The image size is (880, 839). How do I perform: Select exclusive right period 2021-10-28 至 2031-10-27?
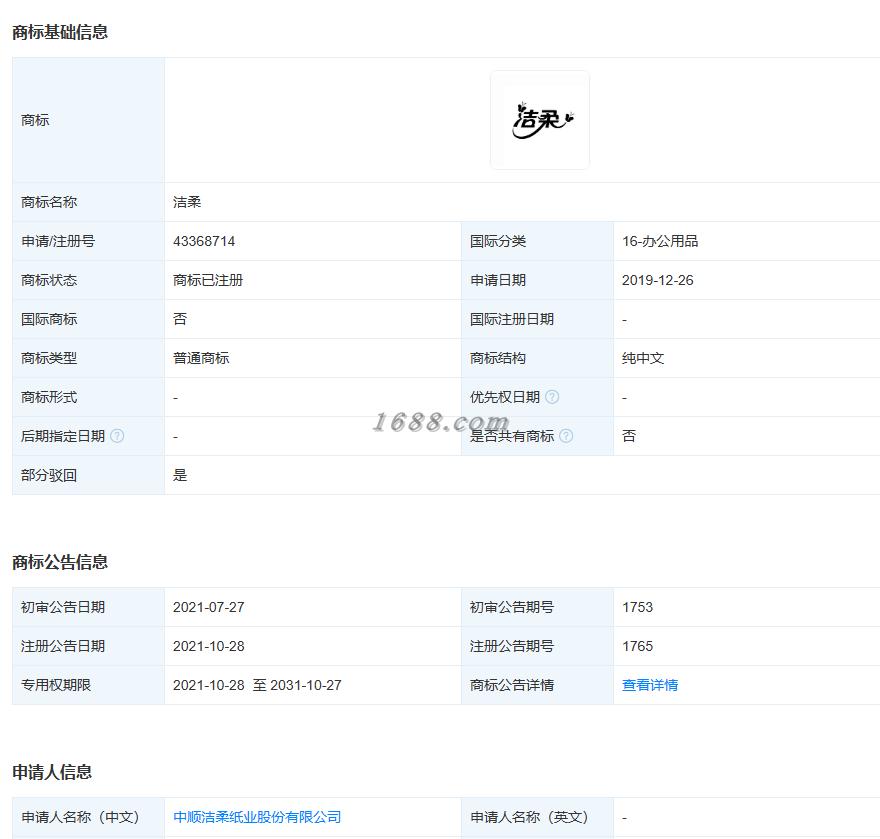257,685
